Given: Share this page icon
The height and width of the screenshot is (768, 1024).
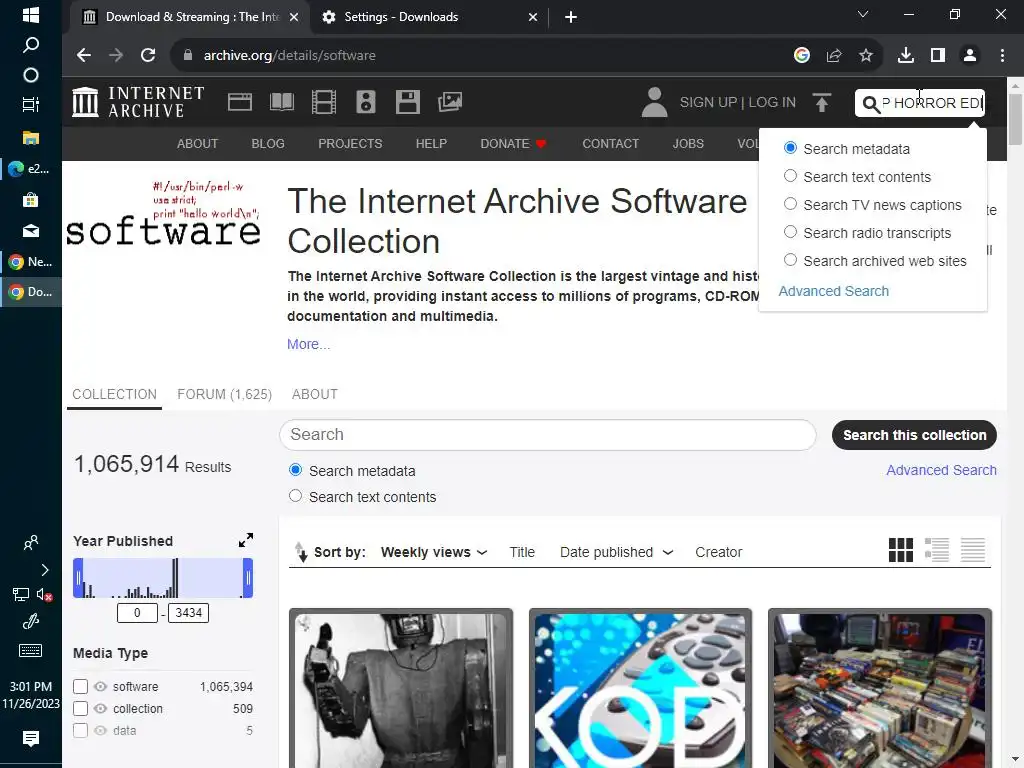Looking at the screenshot, I should click(x=834, y=56).
